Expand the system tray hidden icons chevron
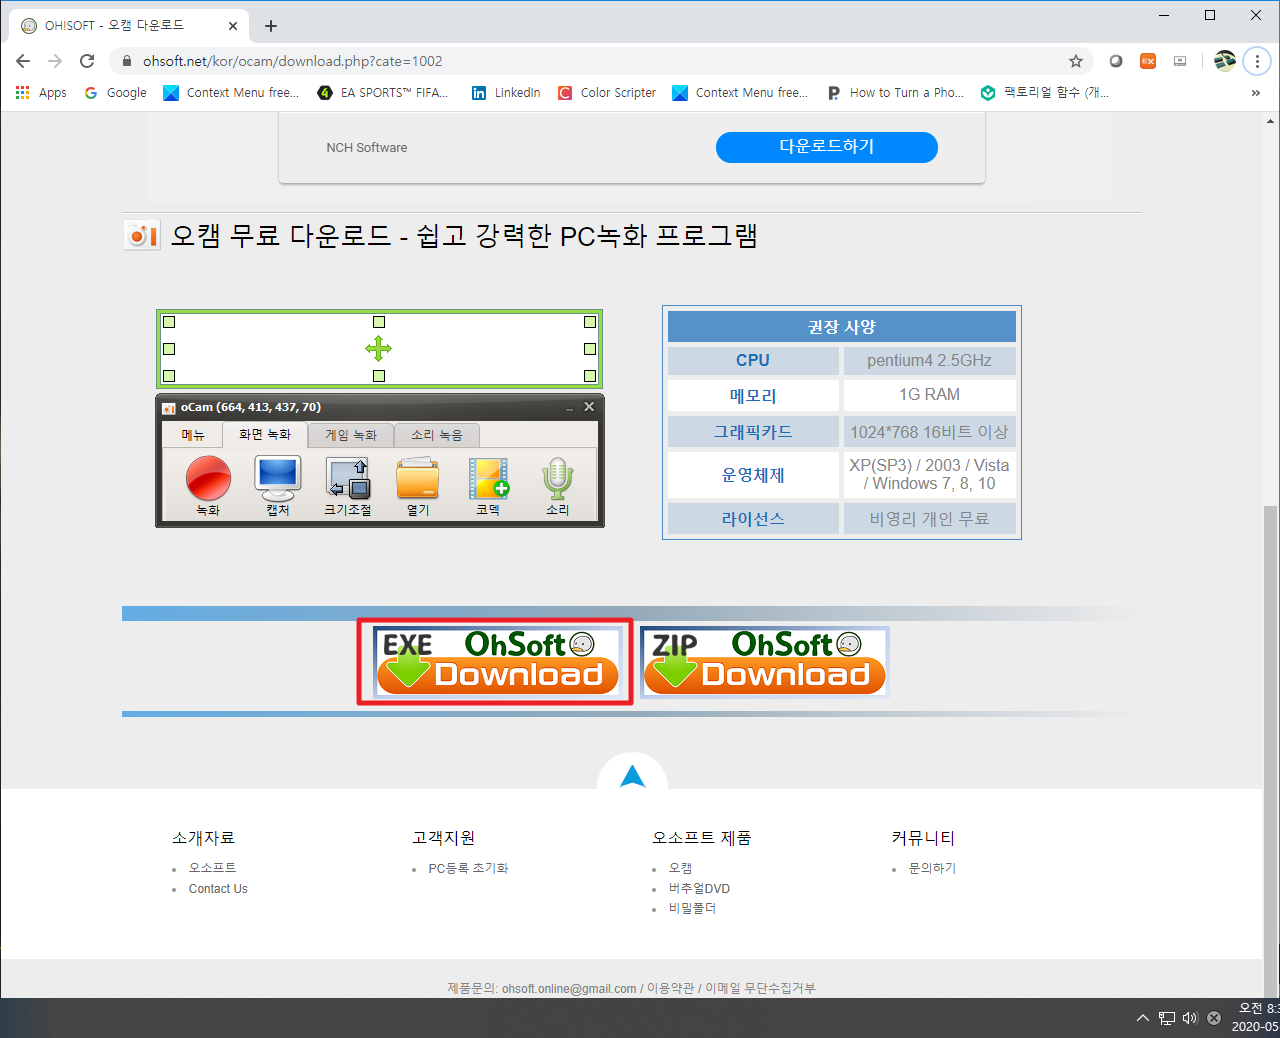This screenshot has width=1280, height=1038. (x=1143, y=1018)
